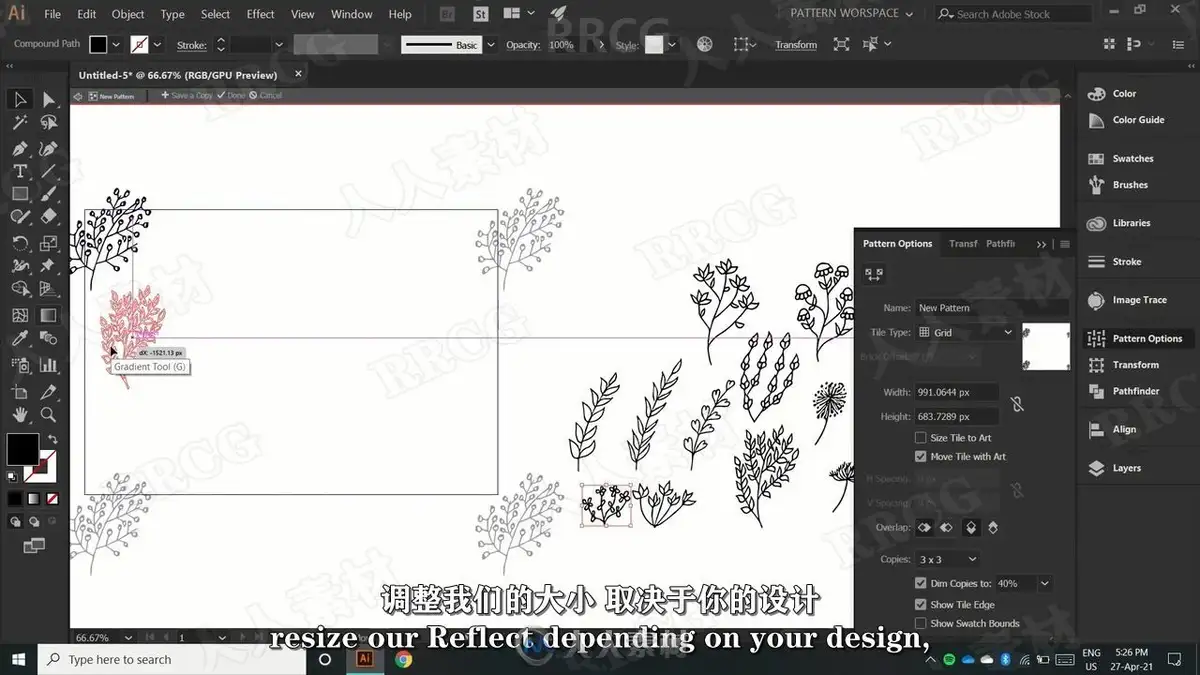Expand the fill color dropdown arrow
The image size is (1200, 675).
[x=117, y=45]
